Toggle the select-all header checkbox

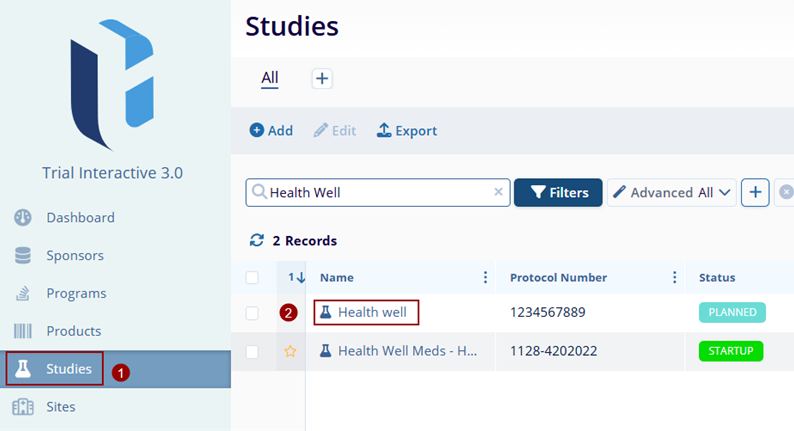[252, 277]
